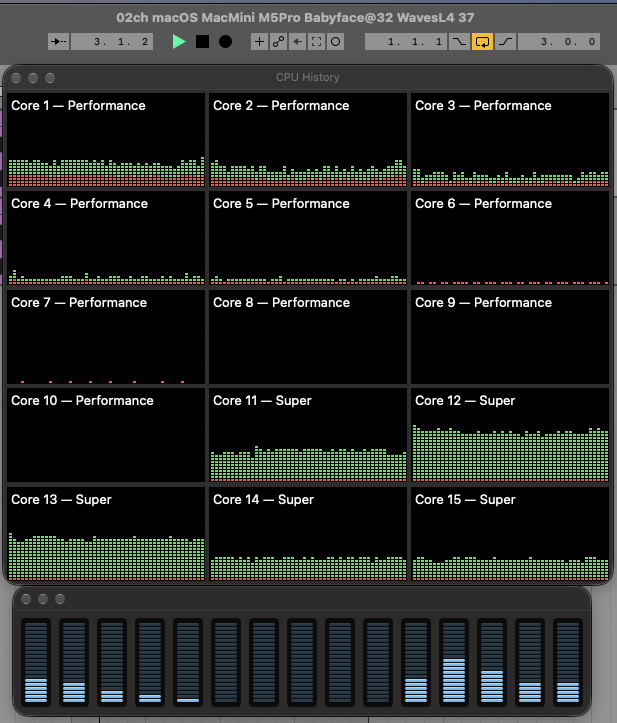Click the arrangement position field 3. 1. 2
The width and height of the screenshot is (617, 723).
click(x=112, y=41)
